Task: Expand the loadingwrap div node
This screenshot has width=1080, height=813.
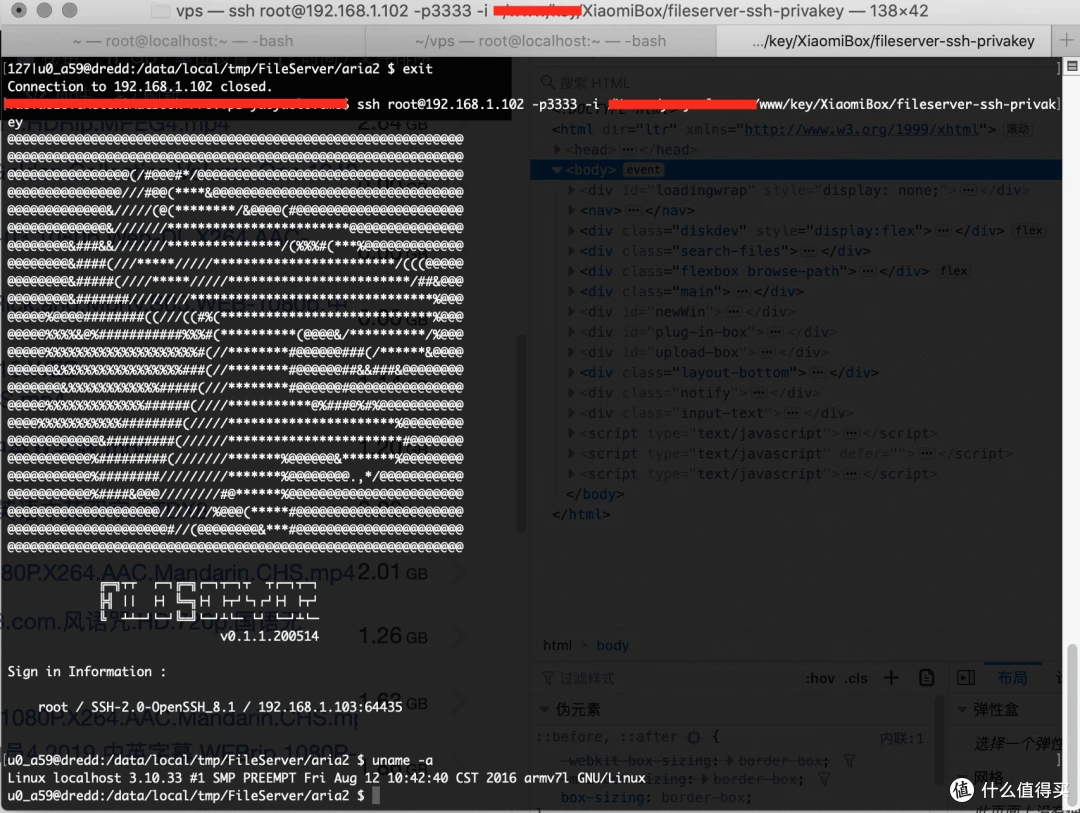Action: coord(571,190)
